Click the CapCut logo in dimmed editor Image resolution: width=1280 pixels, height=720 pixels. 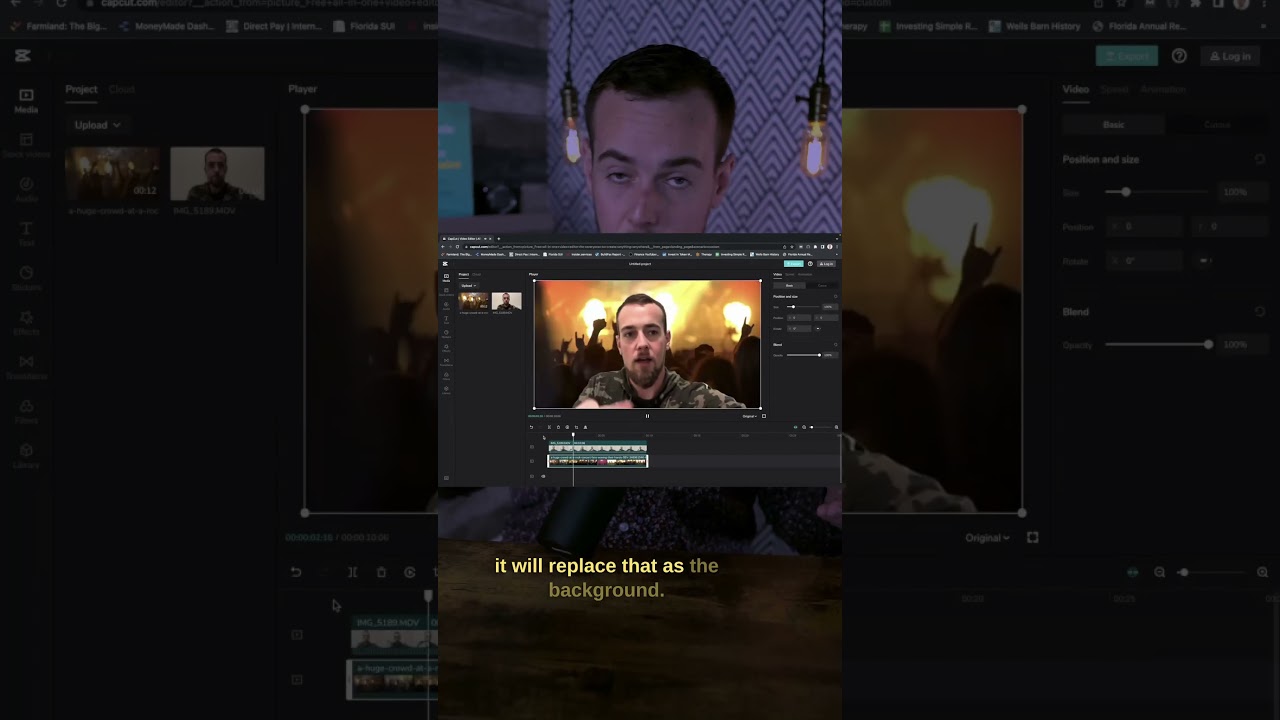(22, 56)
